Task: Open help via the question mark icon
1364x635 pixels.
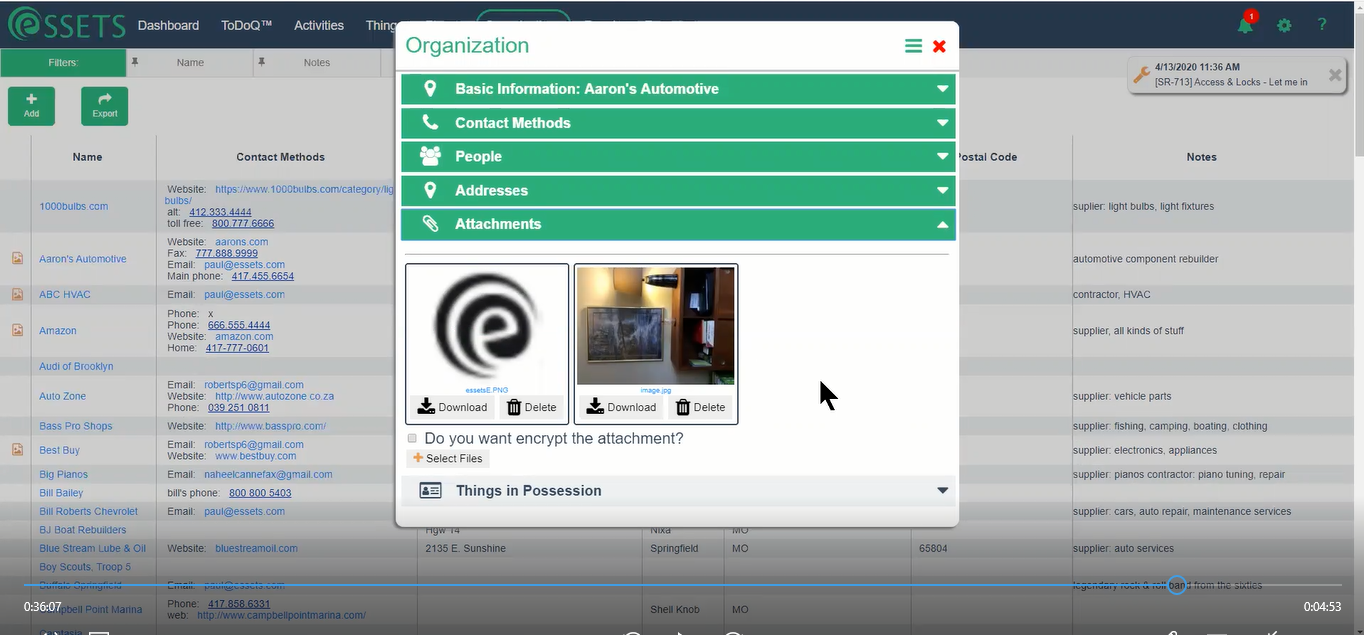Action: tap(1322, 25)
